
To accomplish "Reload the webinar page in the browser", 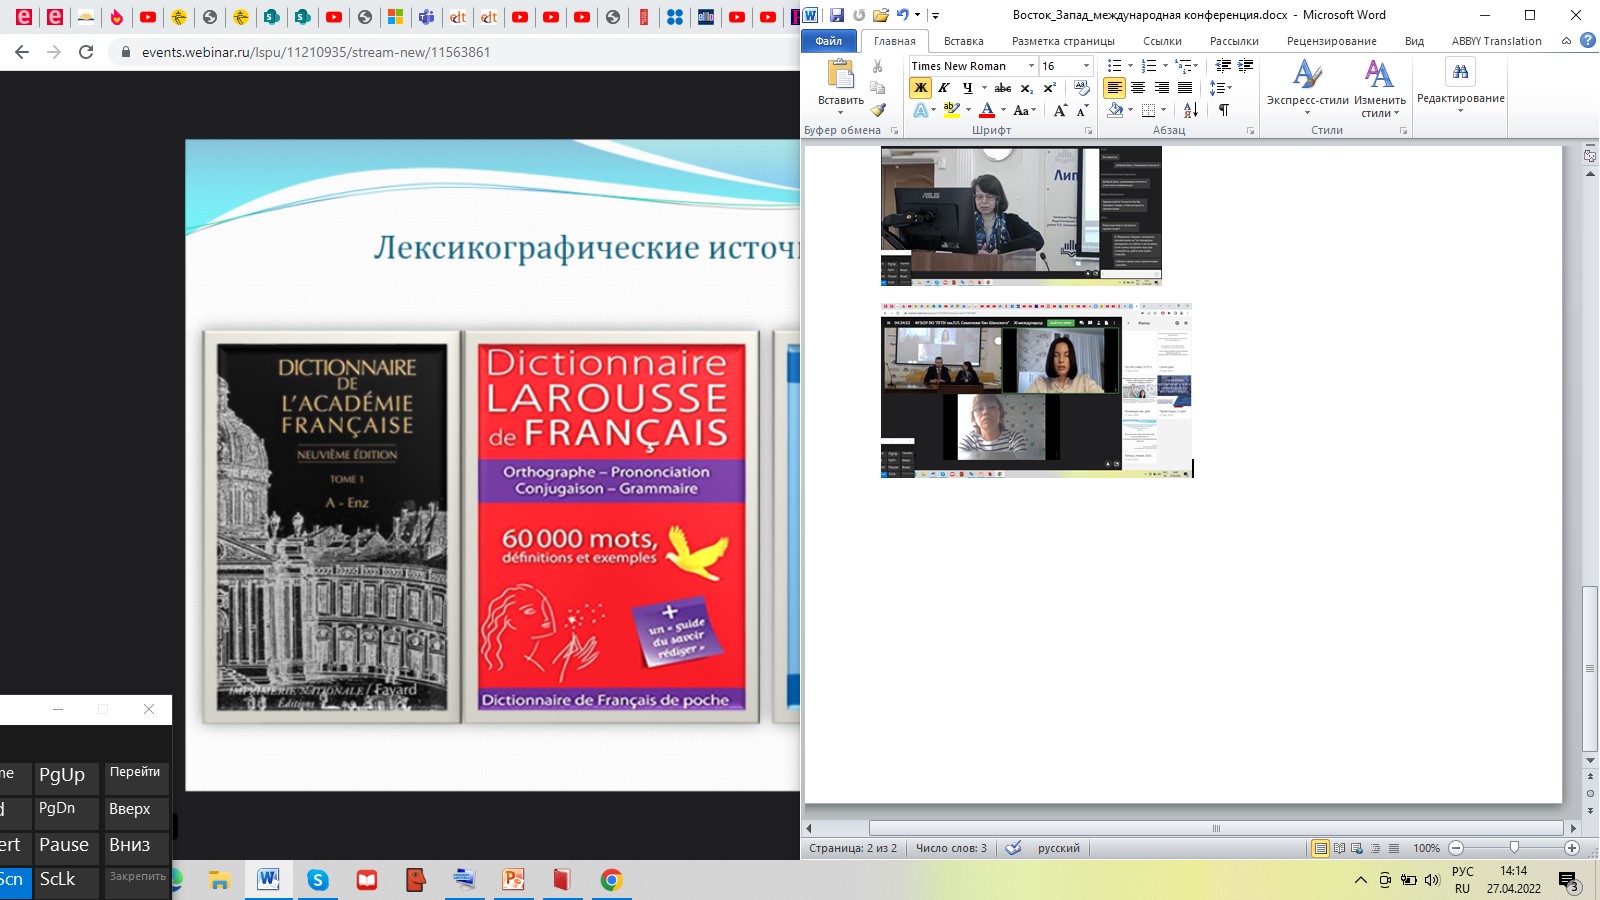I will [86, 52].
